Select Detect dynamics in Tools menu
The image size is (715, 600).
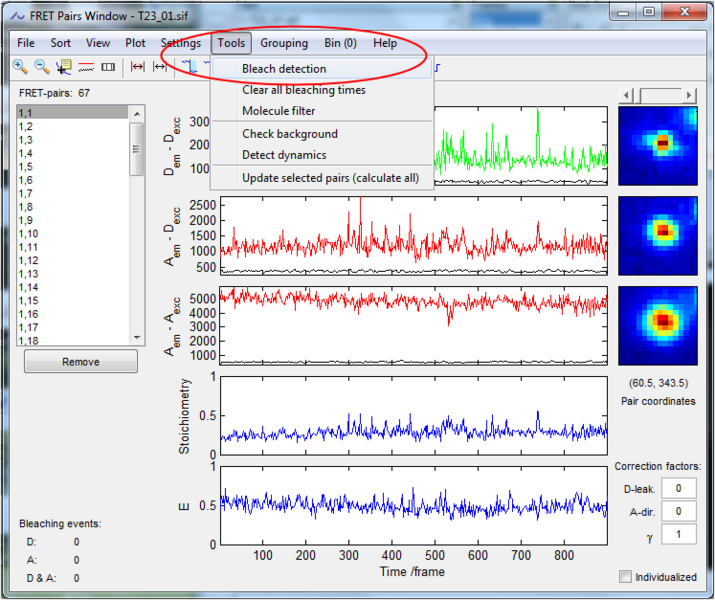284,155
